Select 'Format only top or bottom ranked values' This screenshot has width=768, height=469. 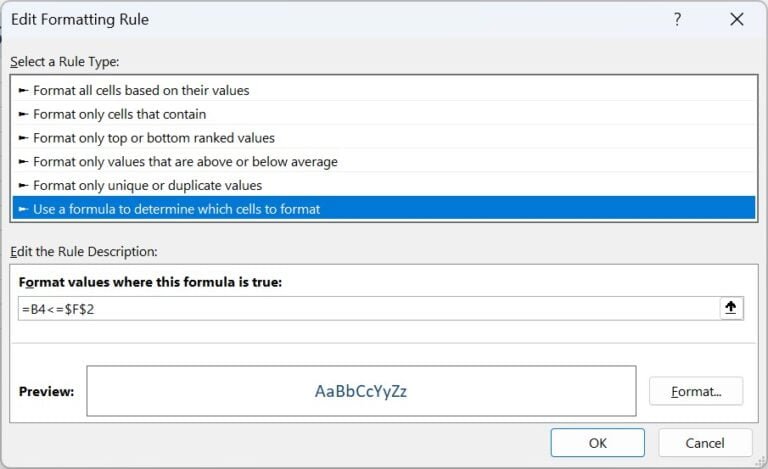point(153,138)
